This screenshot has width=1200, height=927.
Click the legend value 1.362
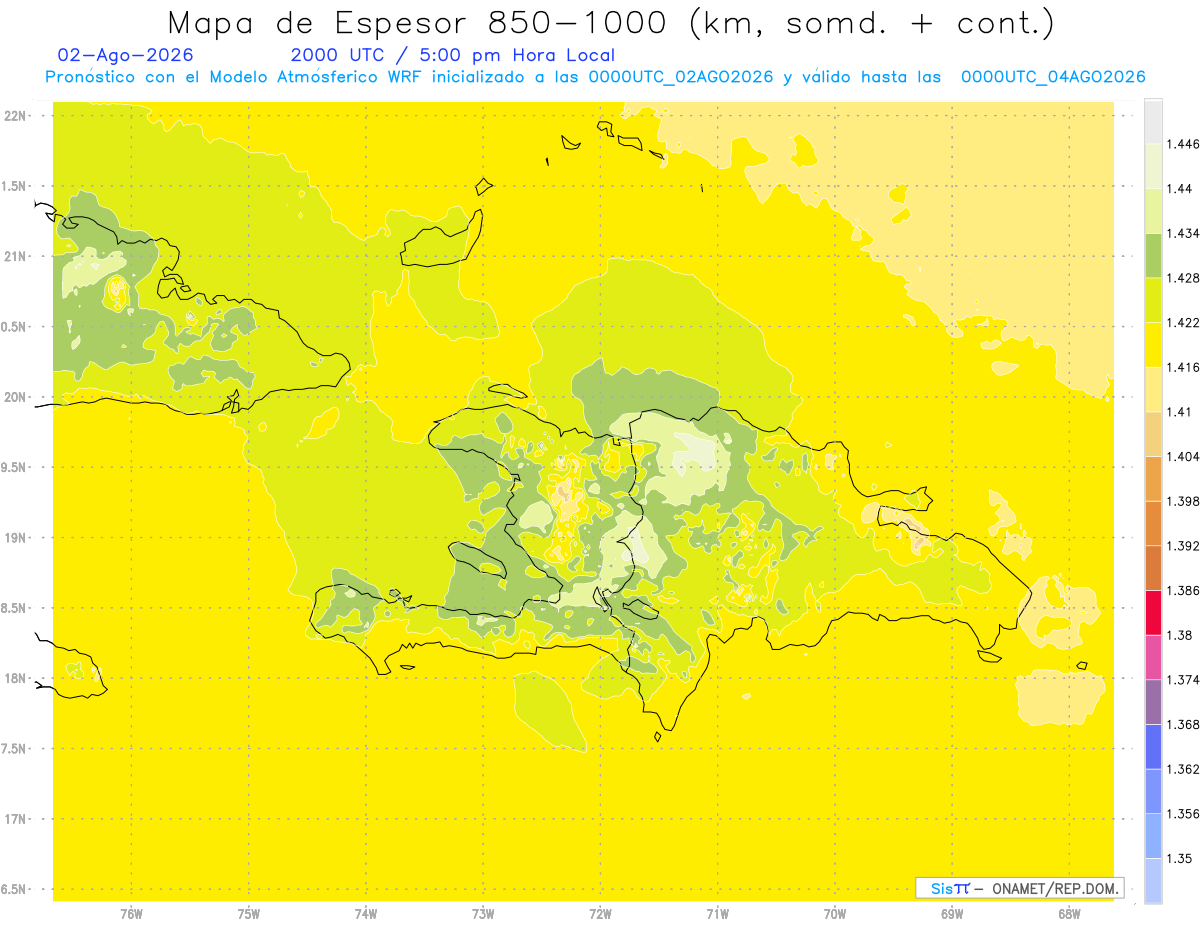tap(1185, 769)
